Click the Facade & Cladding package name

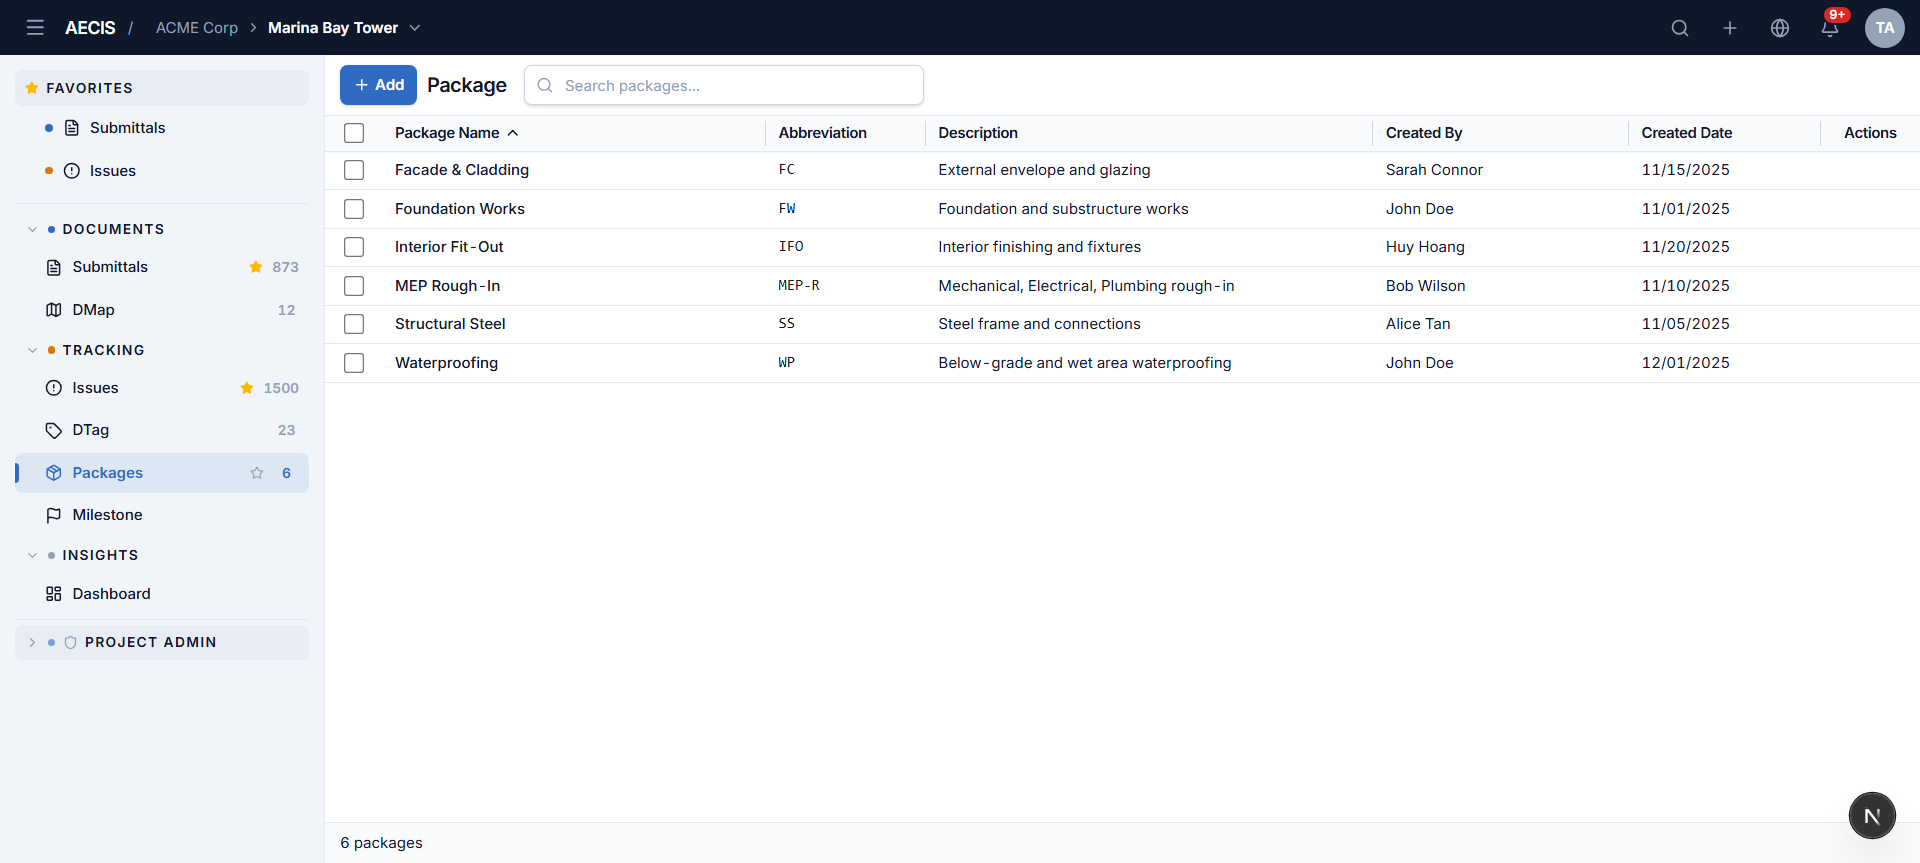pos(462,170)
